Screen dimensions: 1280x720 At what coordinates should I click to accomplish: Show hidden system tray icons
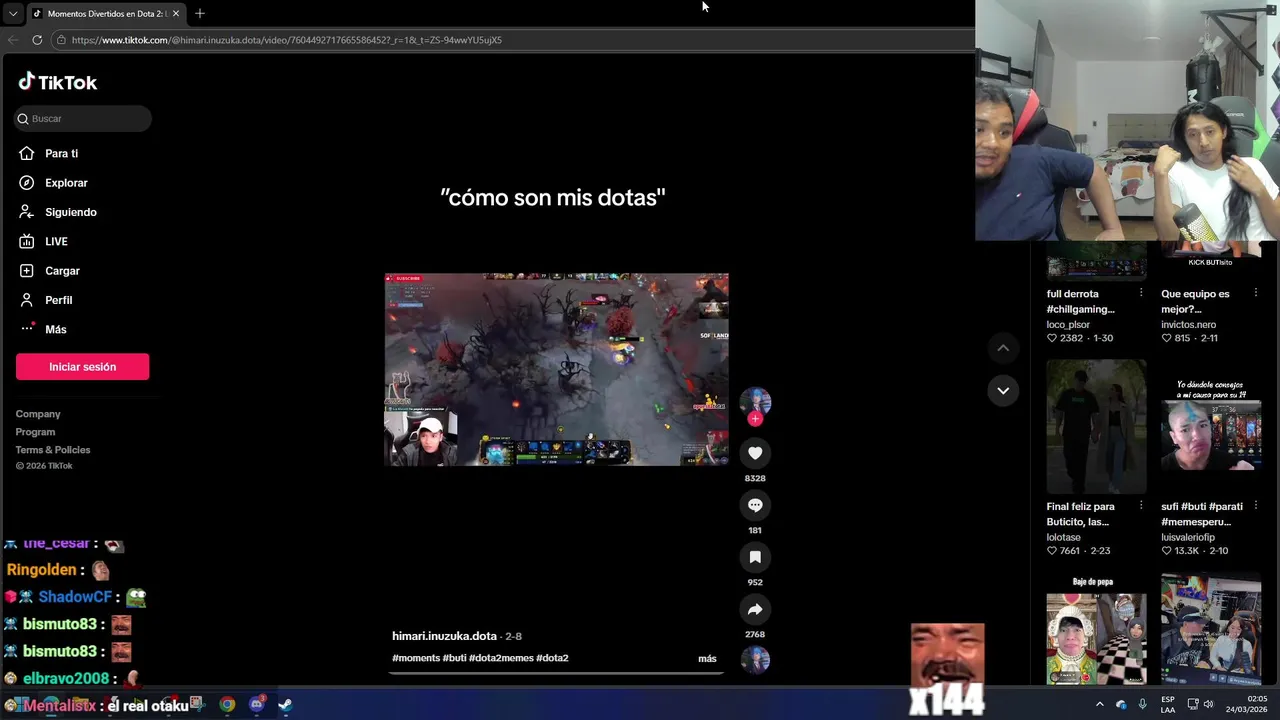click(1099, 705)
